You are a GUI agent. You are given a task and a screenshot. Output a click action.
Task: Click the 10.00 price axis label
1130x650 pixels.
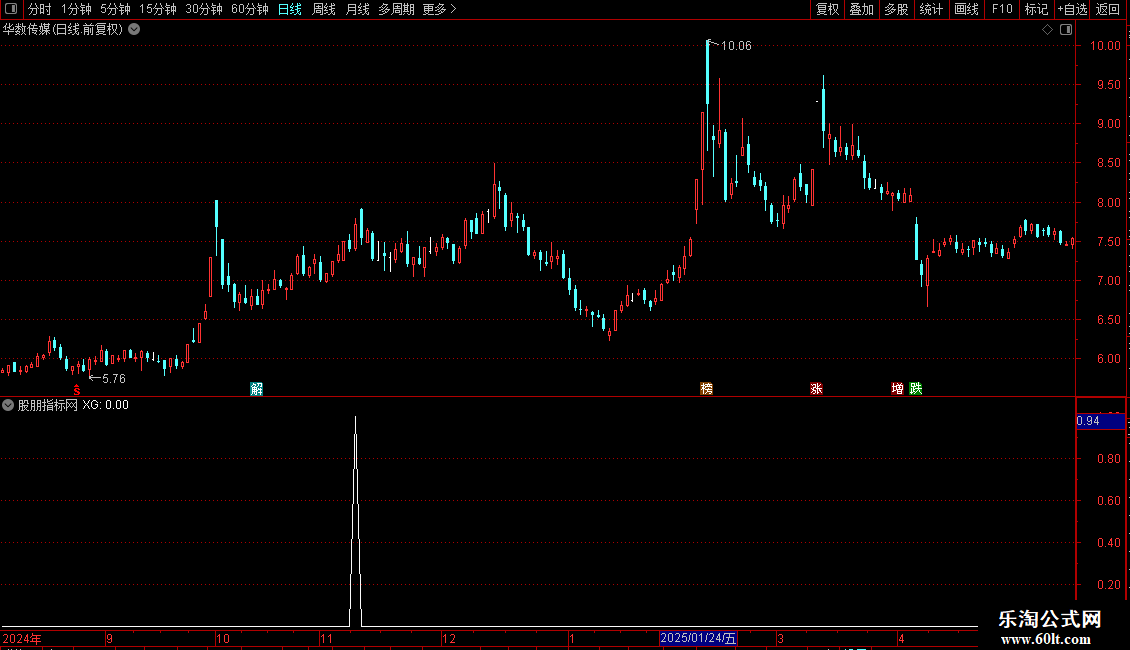[x=1105, y=45]
